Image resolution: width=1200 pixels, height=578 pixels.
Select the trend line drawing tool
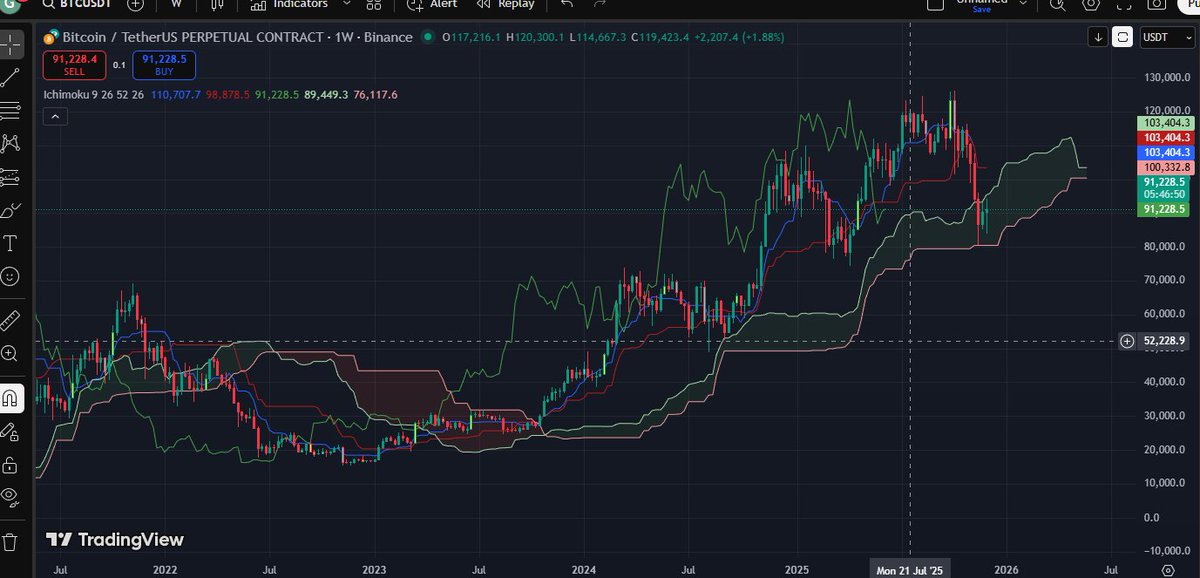pyautogui.click(x=11, y=77)
